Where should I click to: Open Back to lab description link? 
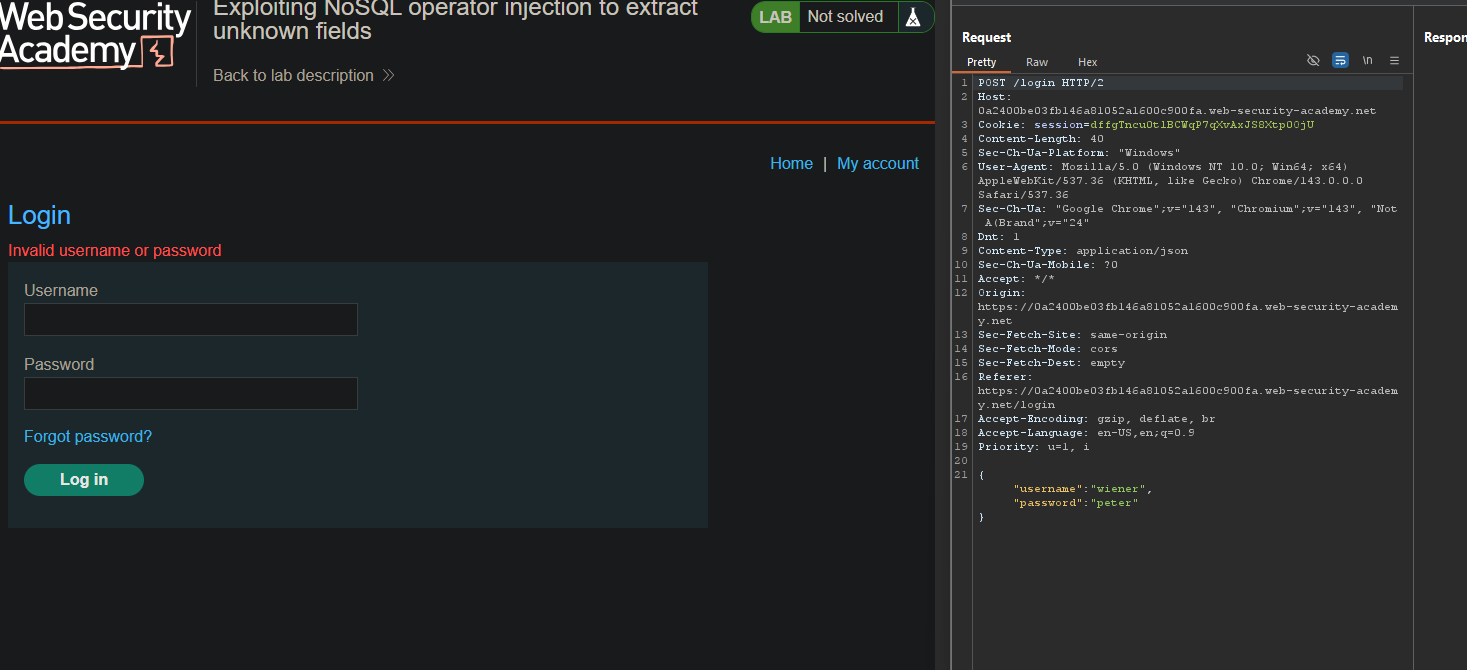point(293,76)
